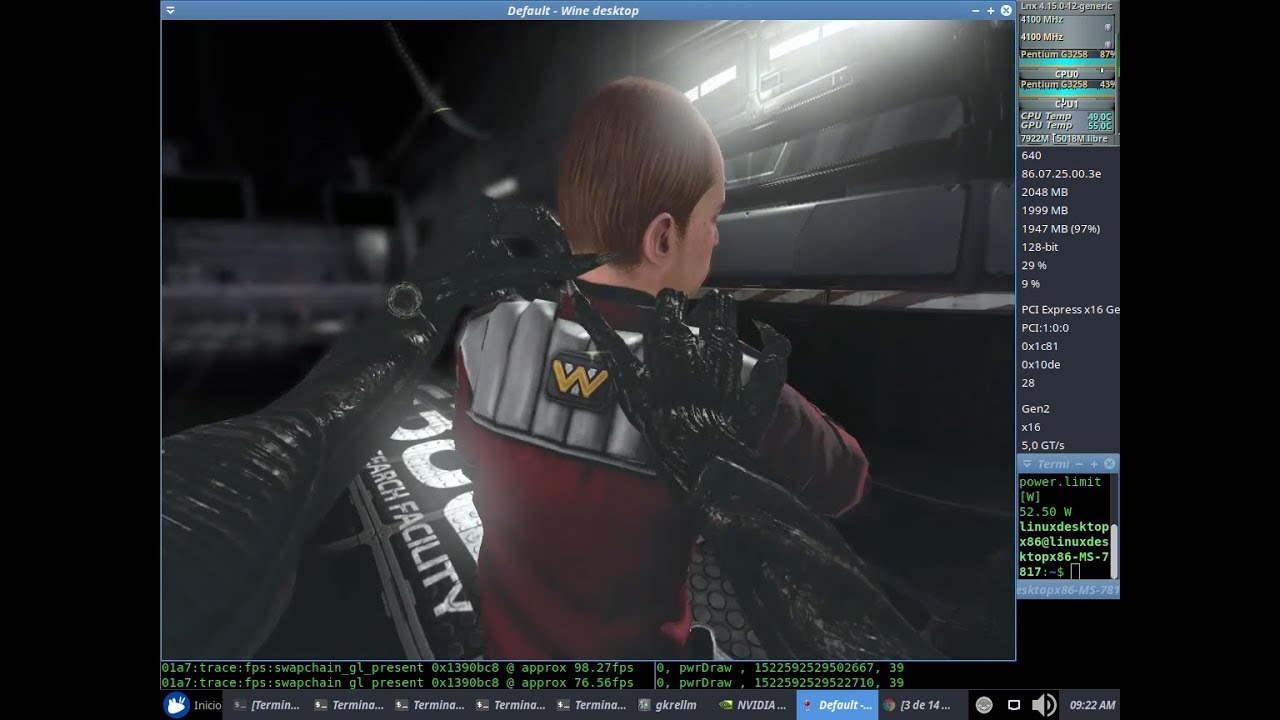Screen dimensions: 1280x720
Task: Switch to the Chrome [3 de 14 taskbar window
Action: (917, 705)
